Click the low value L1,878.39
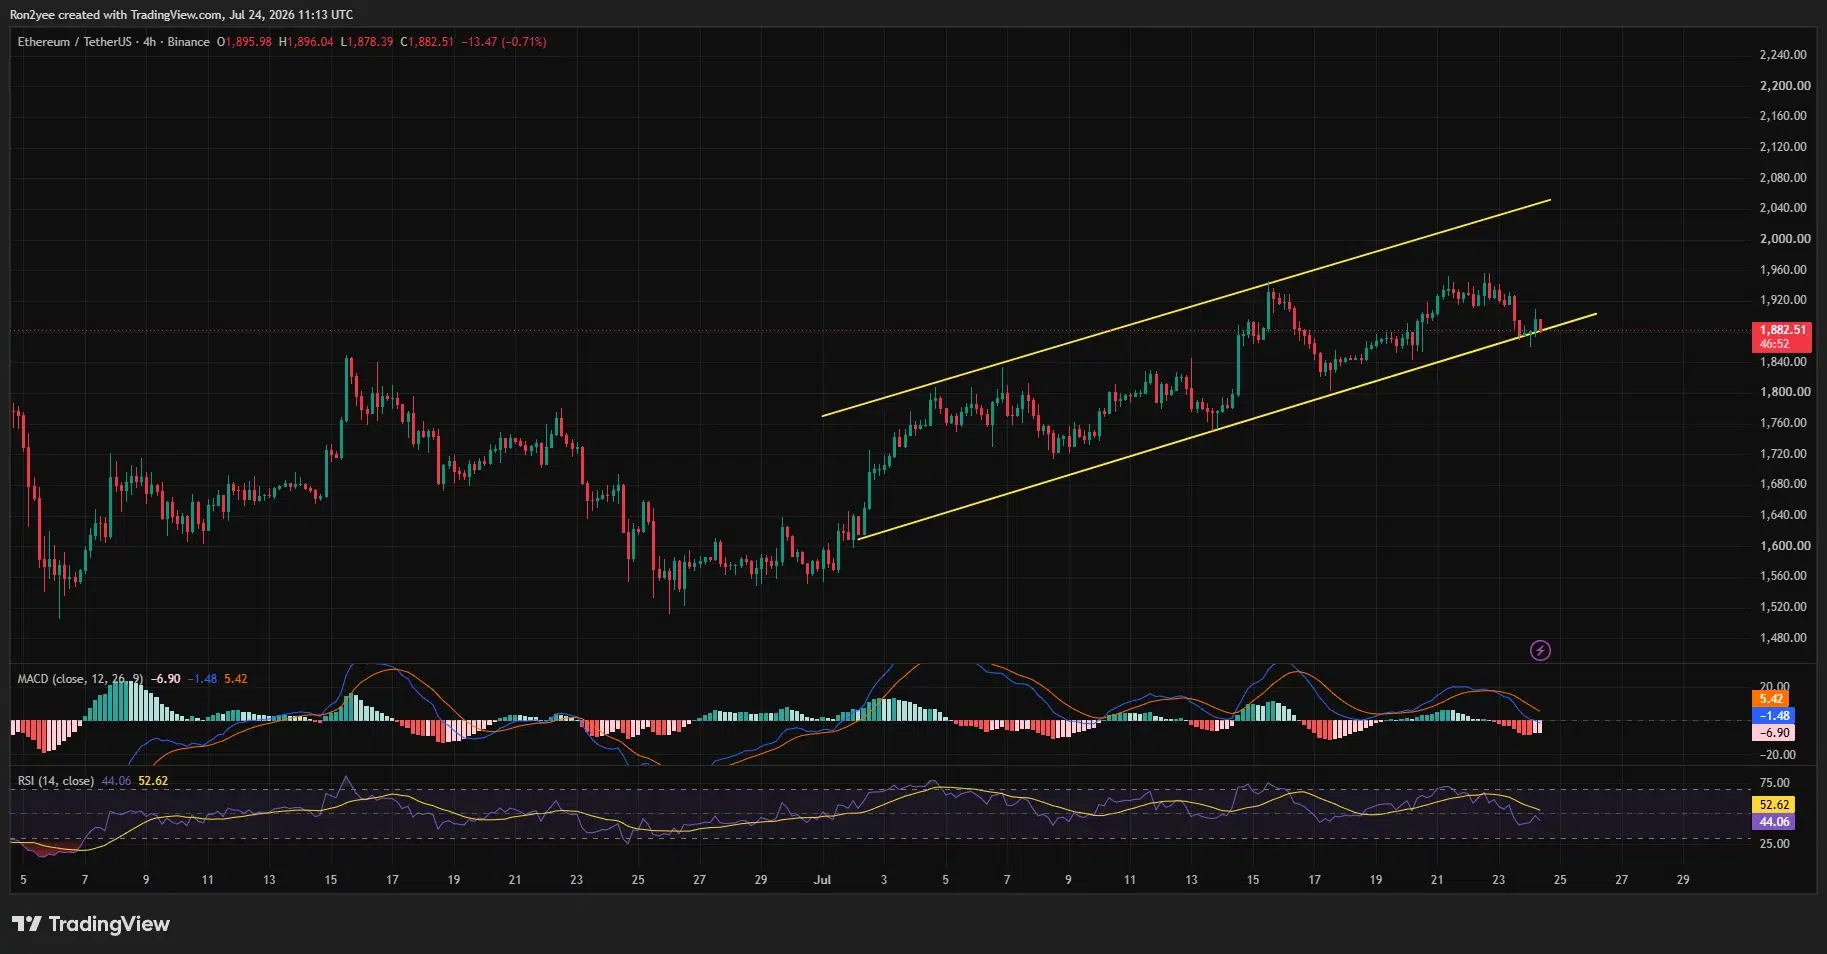1827x954 pixels. 367,42
